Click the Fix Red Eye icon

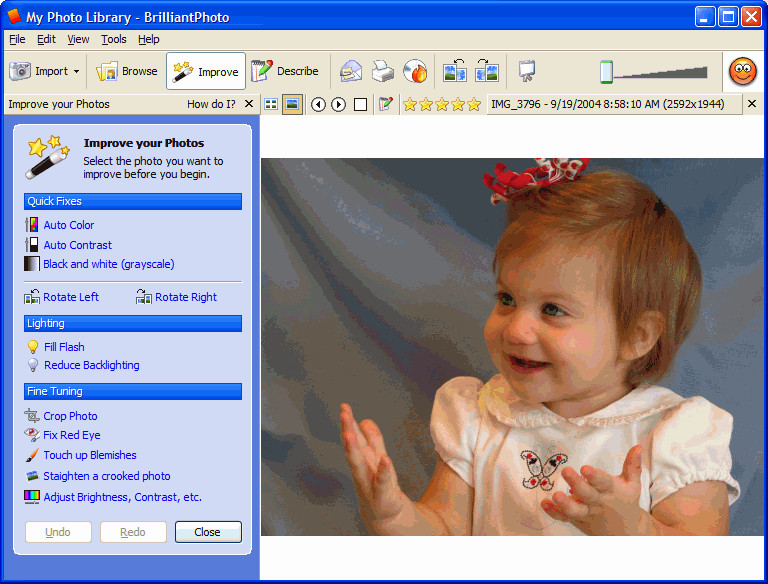point(32,435)
